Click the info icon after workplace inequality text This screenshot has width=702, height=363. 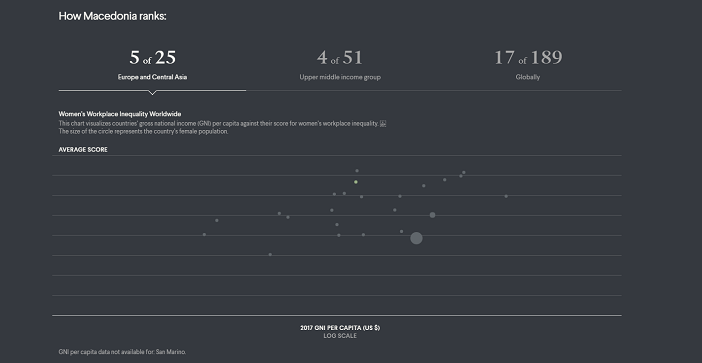point(383,124)
